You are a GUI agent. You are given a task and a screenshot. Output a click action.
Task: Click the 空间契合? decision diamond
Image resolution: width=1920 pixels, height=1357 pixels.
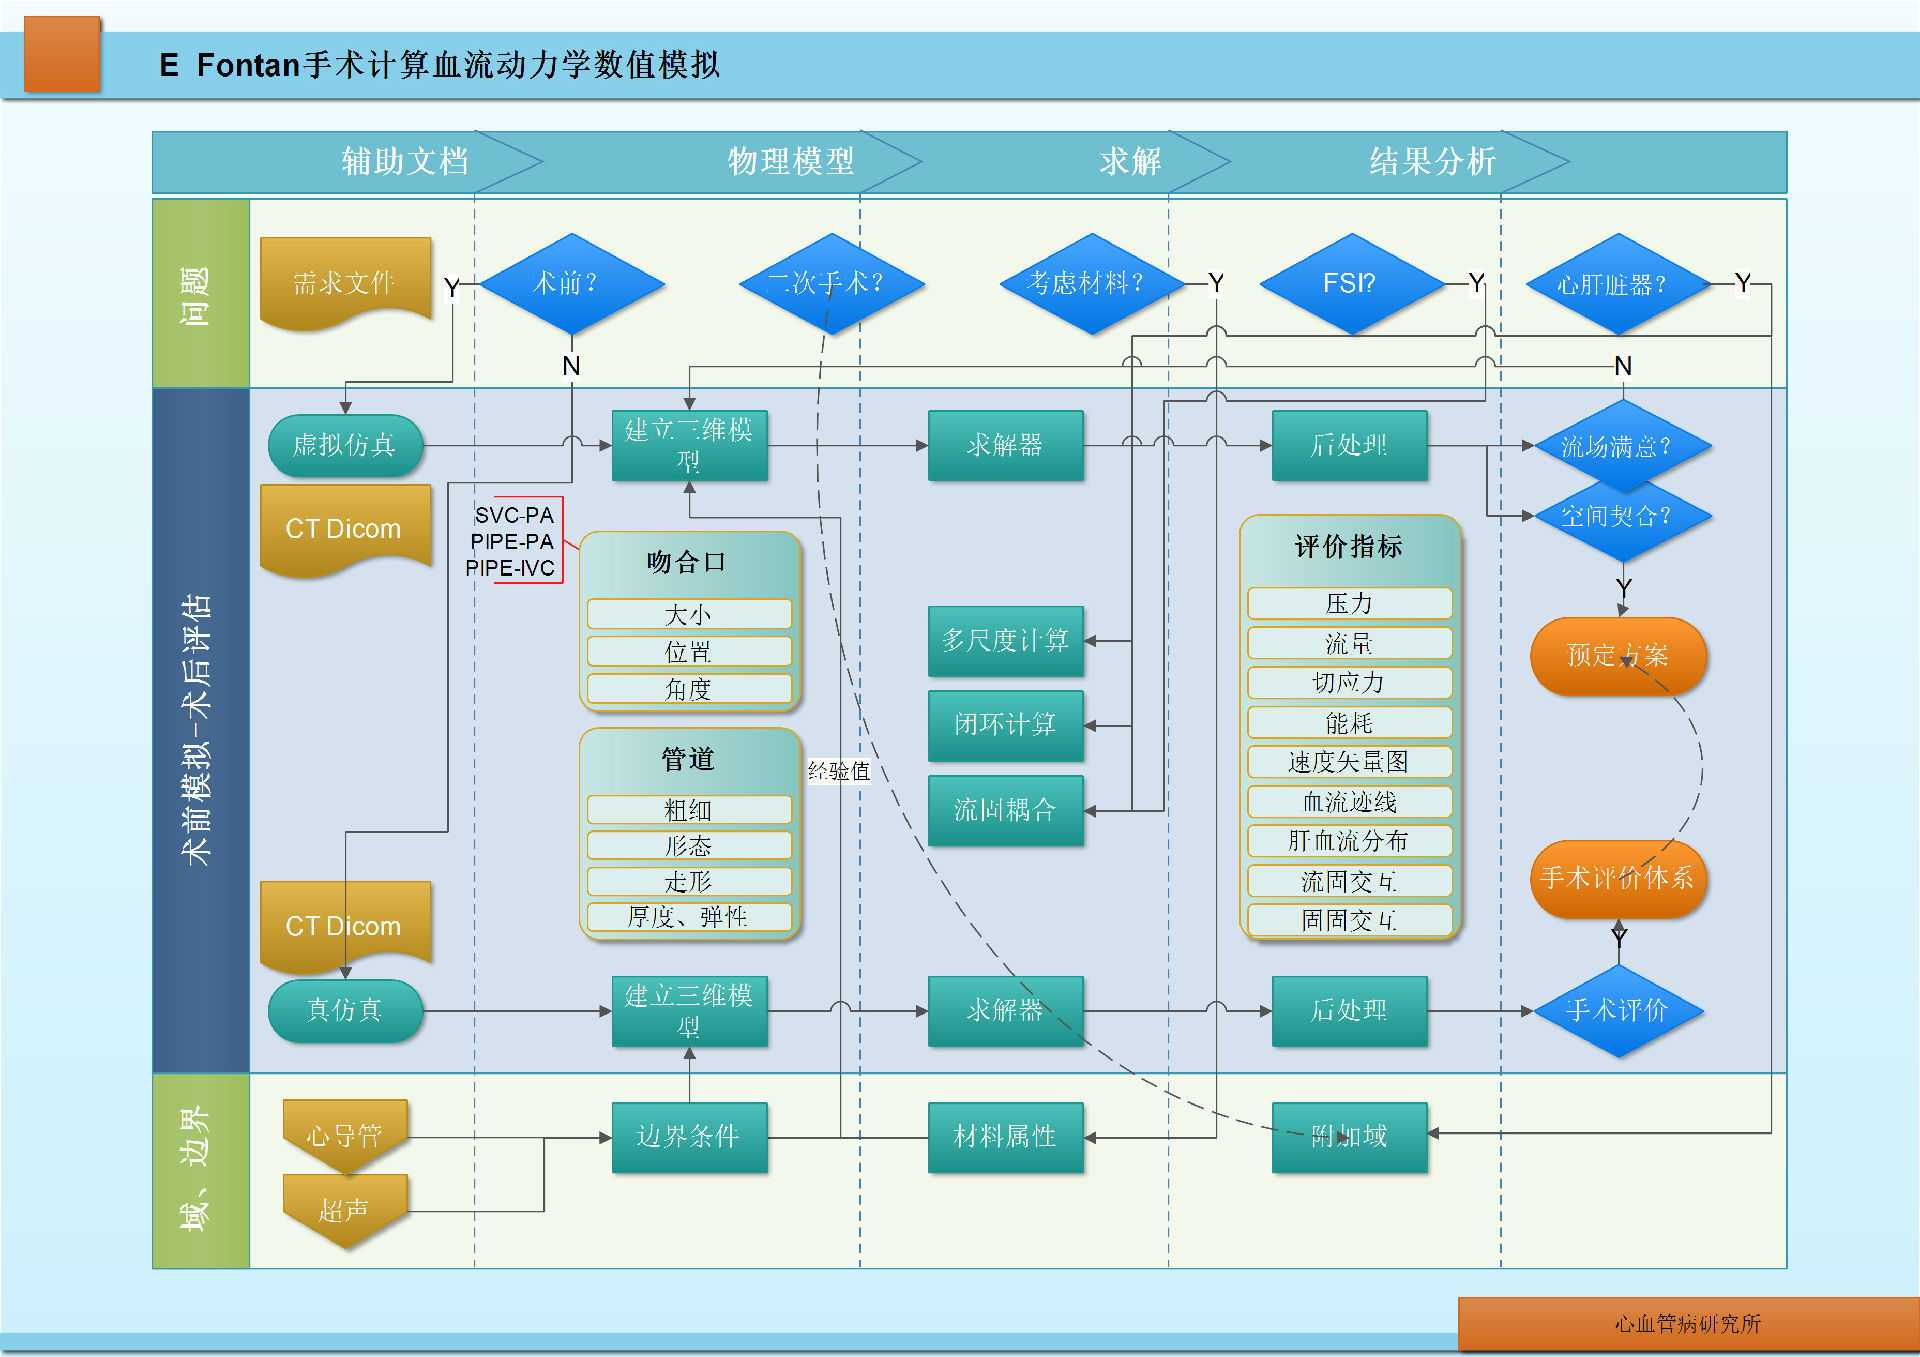click(x=1621, y=516)
